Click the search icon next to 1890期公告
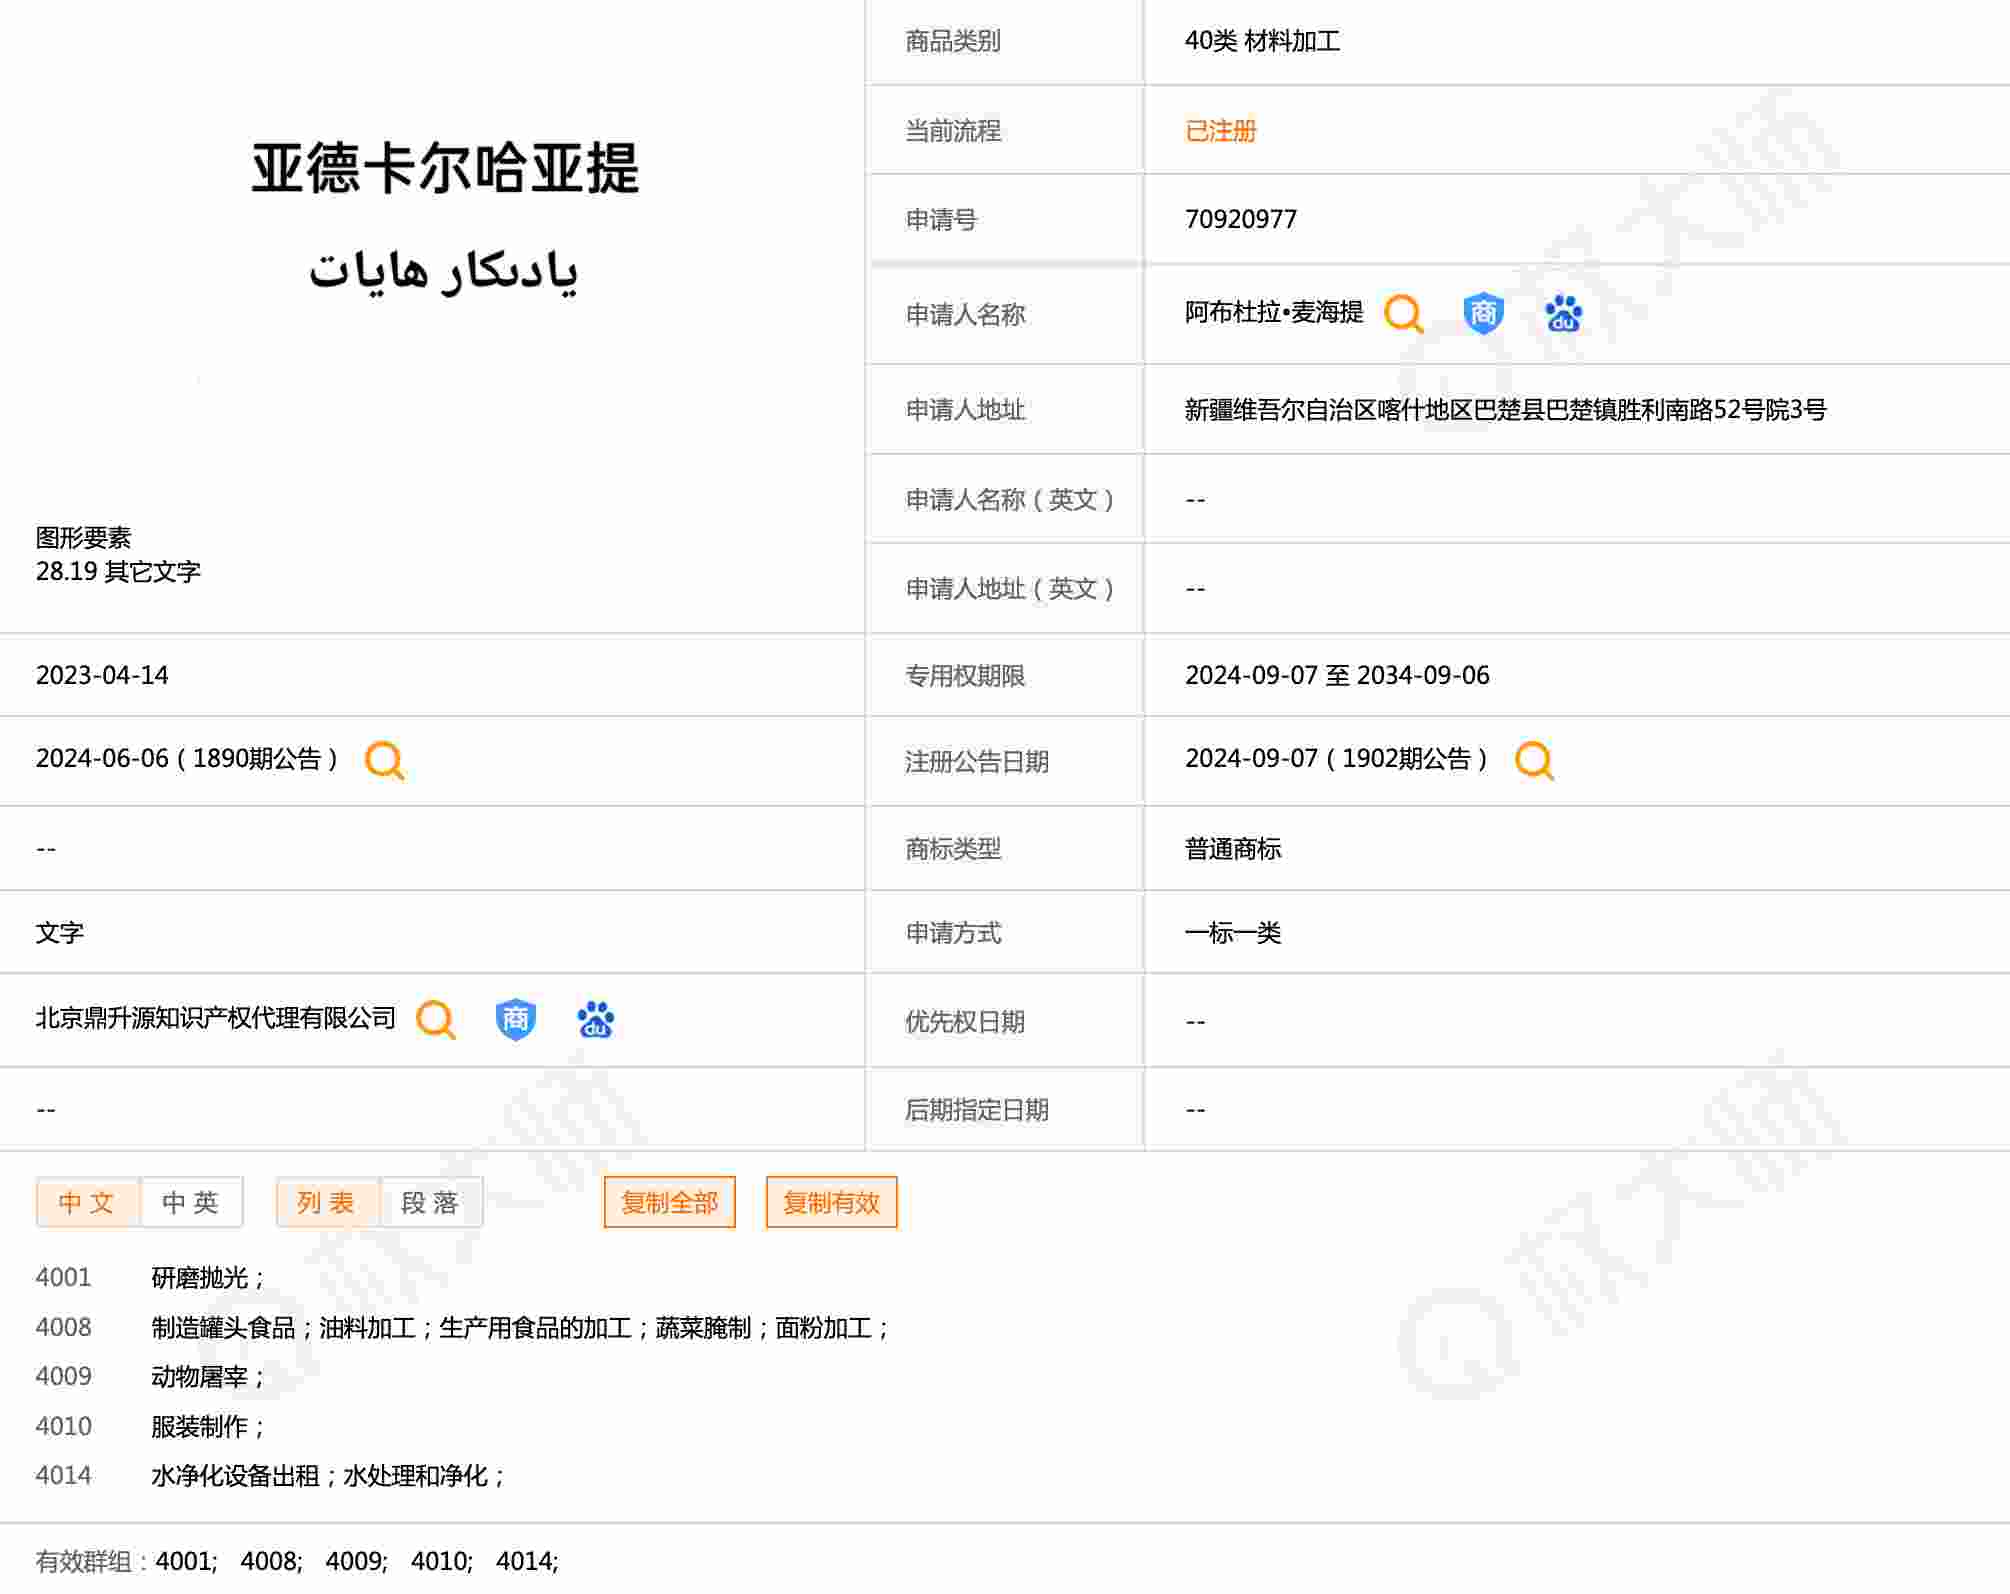Viewport: 2010px width, 1594px height. (384, 760)
